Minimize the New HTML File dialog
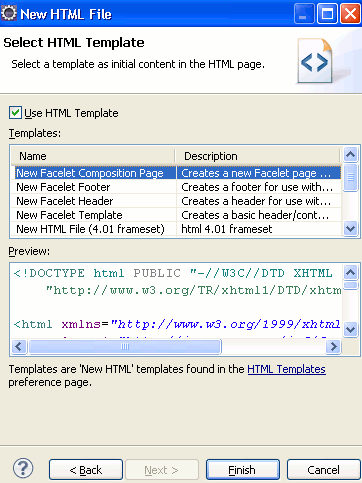Screen dimensions: 362x483 point(304,14)
